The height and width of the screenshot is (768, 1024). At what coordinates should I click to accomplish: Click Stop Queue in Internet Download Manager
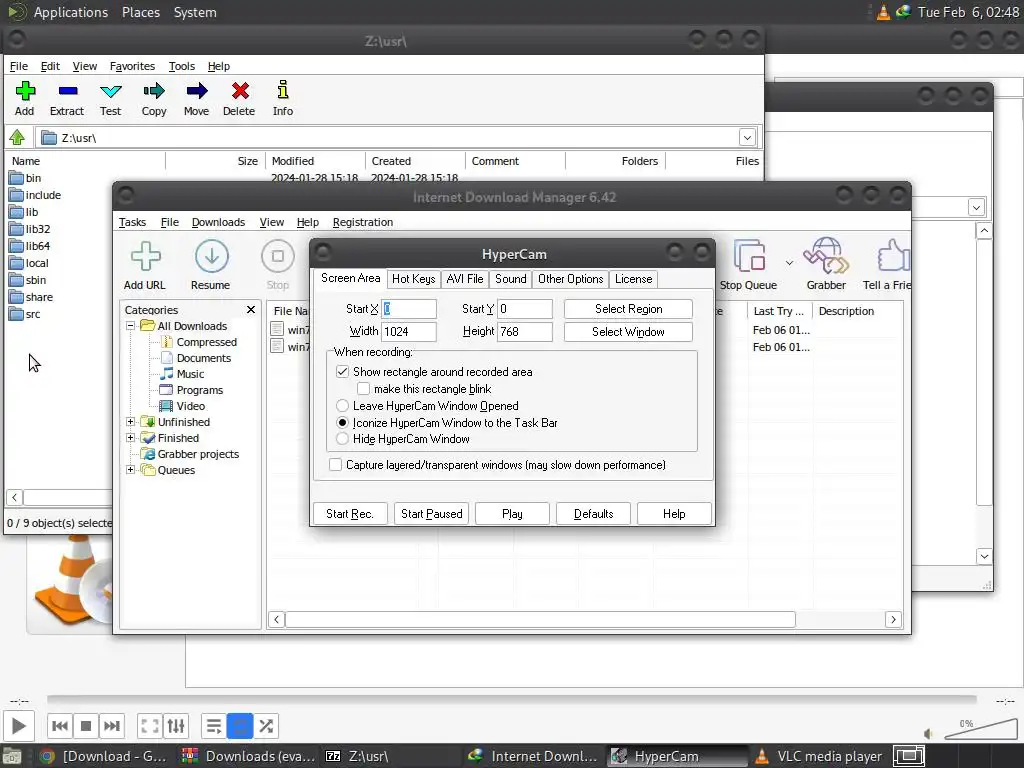pyautogui.click(x=748, y=265)
